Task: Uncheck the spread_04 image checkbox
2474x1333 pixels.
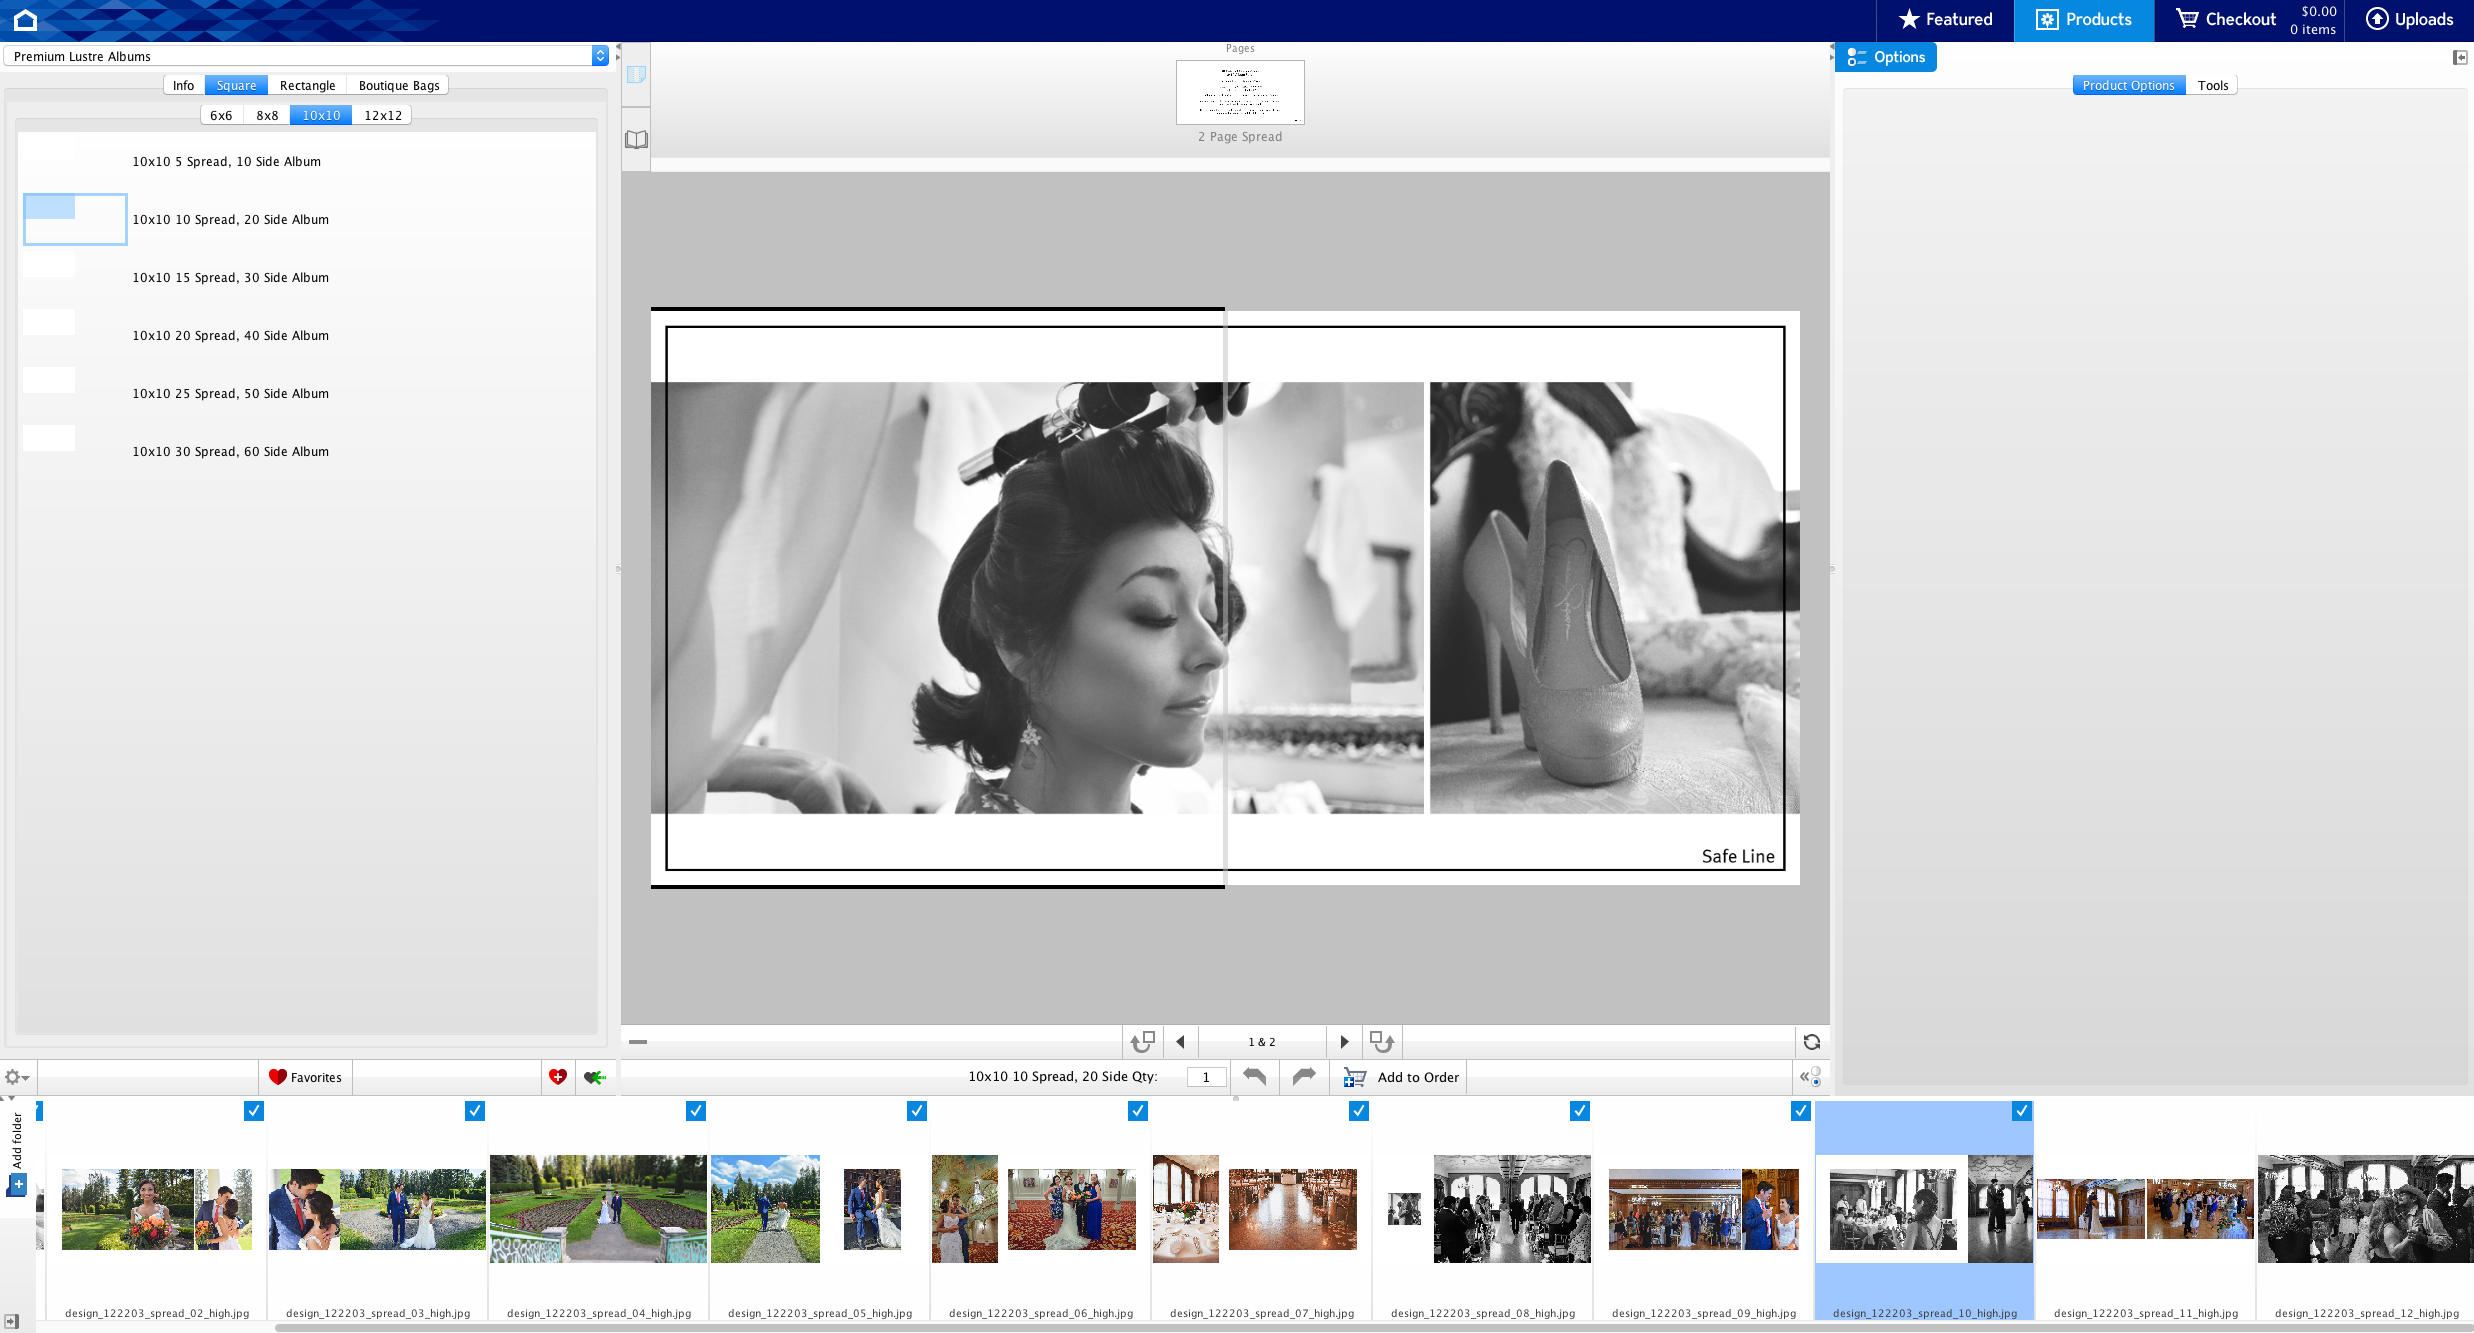Action: [x=696, y=1111]
